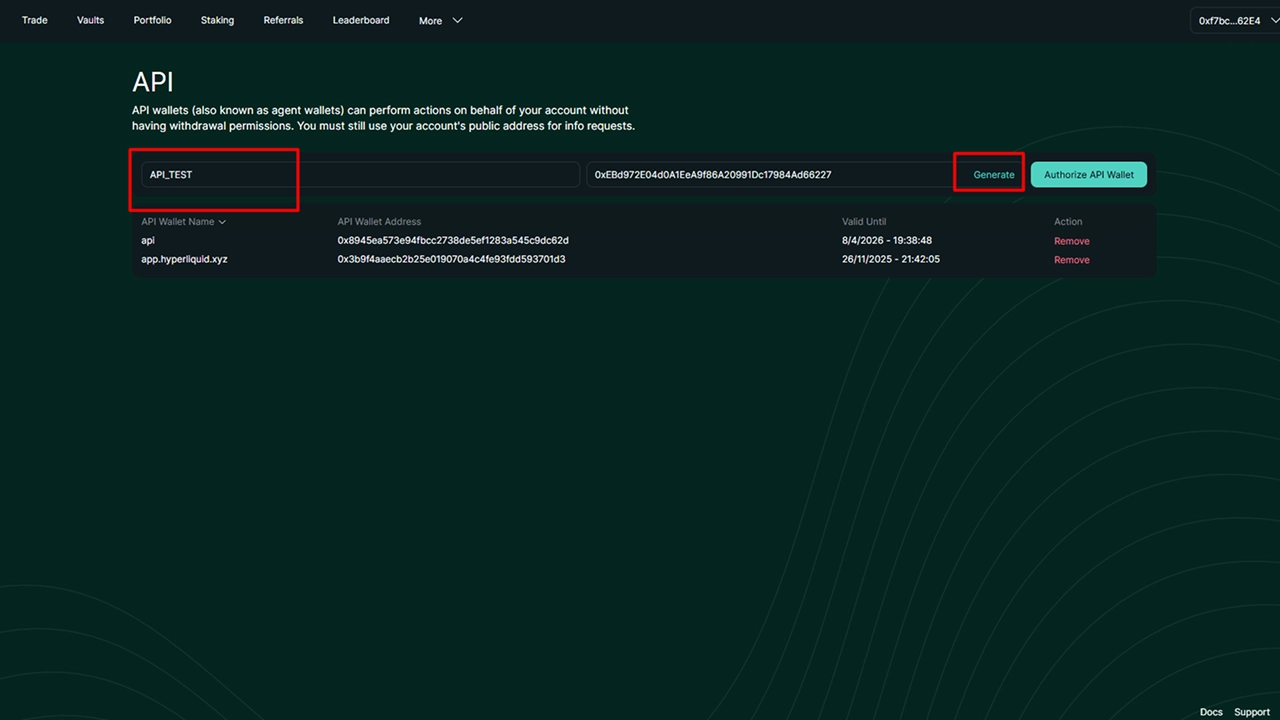Open the Trade page

tap(35, 20)
